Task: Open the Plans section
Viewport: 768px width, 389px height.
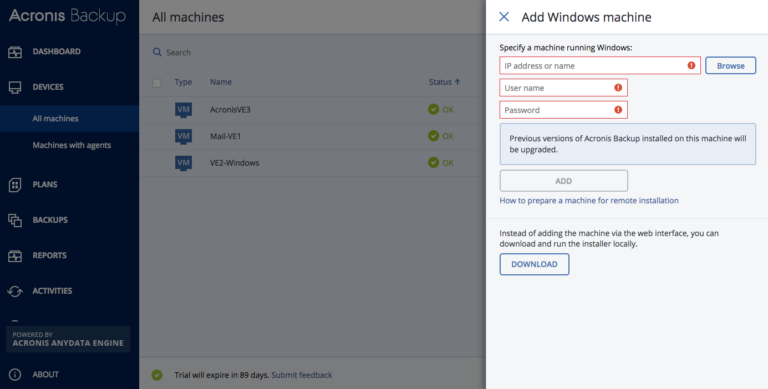Action: [x=45, y=184]
